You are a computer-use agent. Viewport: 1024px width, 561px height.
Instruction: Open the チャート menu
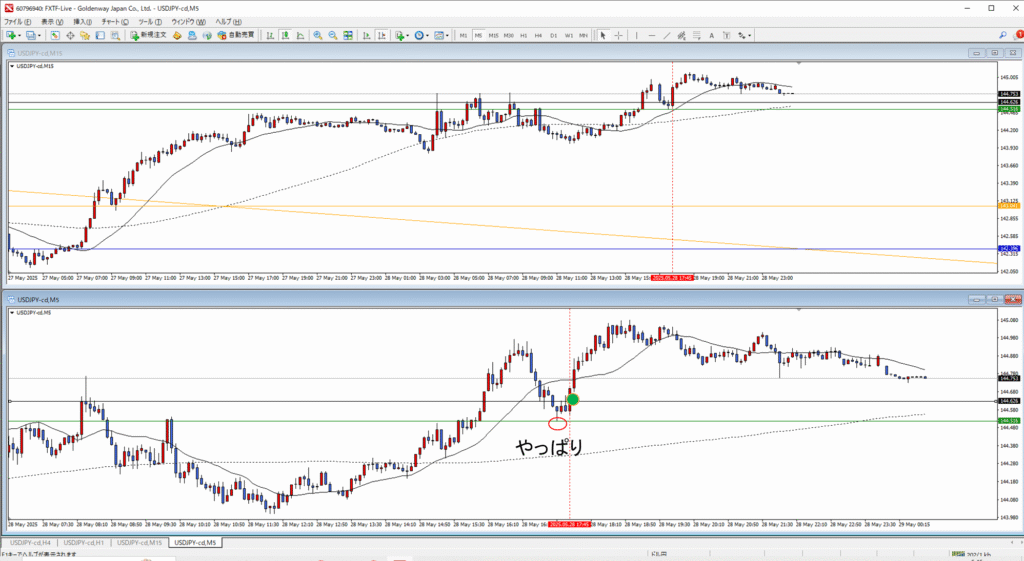point(115,22)
